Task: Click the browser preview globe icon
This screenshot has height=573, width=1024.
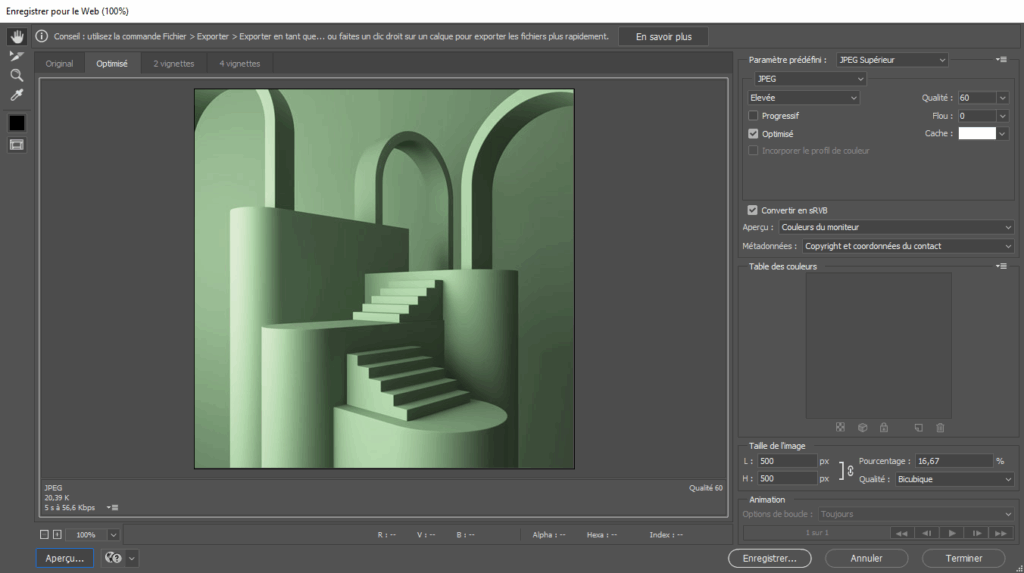Action: pyautogui.click(x=113, y=558)
